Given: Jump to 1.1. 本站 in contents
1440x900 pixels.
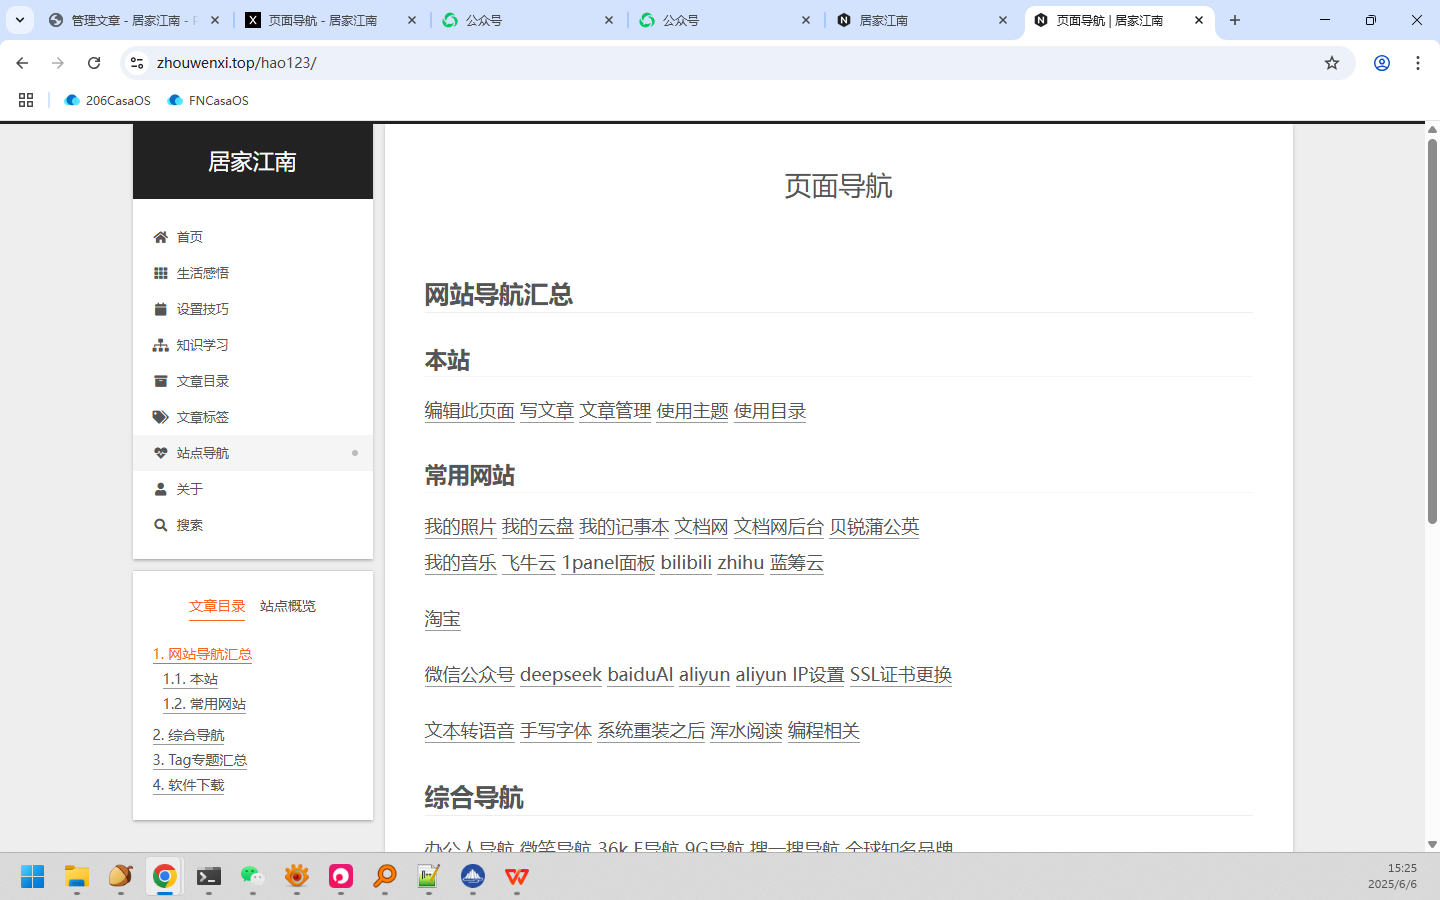Looking at the screenshot, I should (190, 679).
